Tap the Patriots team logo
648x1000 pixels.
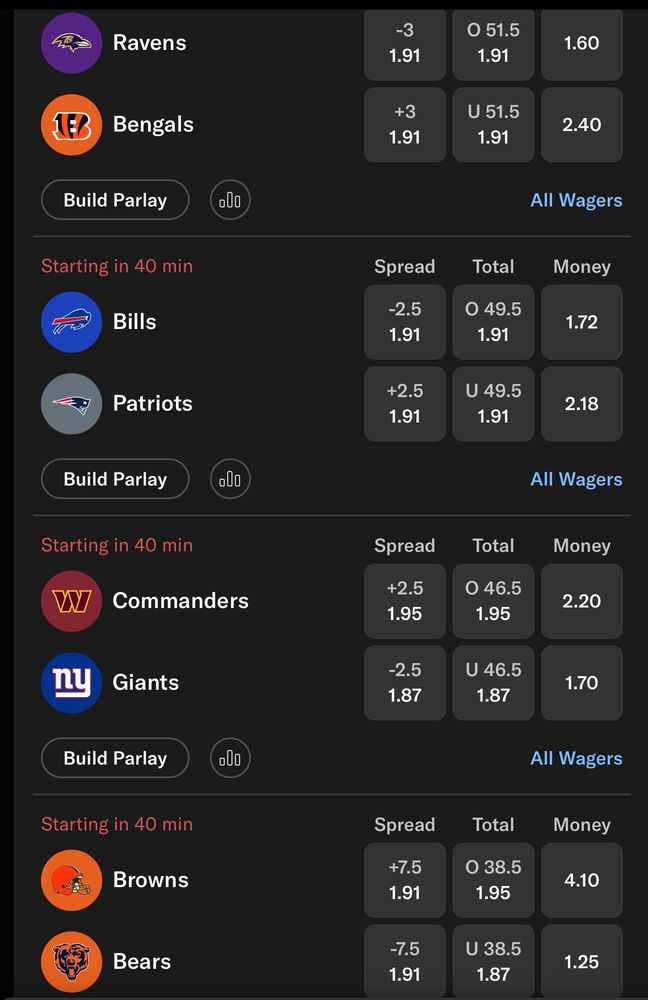click(x=71, y=404)
